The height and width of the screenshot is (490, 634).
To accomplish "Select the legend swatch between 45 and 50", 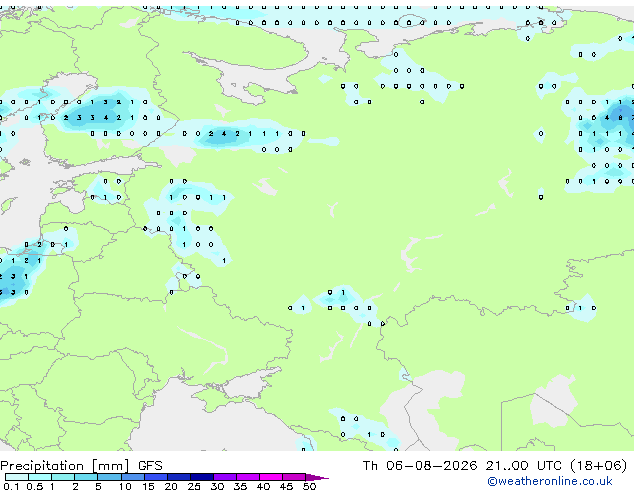I will [294, 477].
